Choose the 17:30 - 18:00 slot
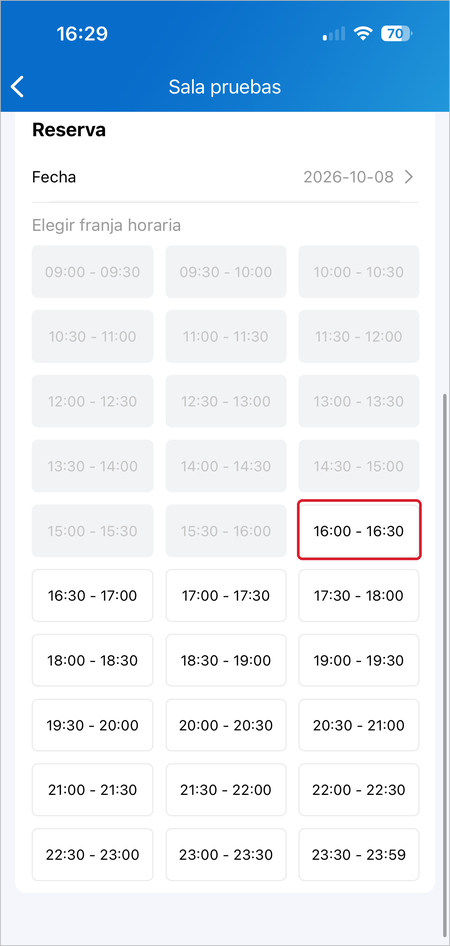450x946 pixels. (x=359, y=595)
